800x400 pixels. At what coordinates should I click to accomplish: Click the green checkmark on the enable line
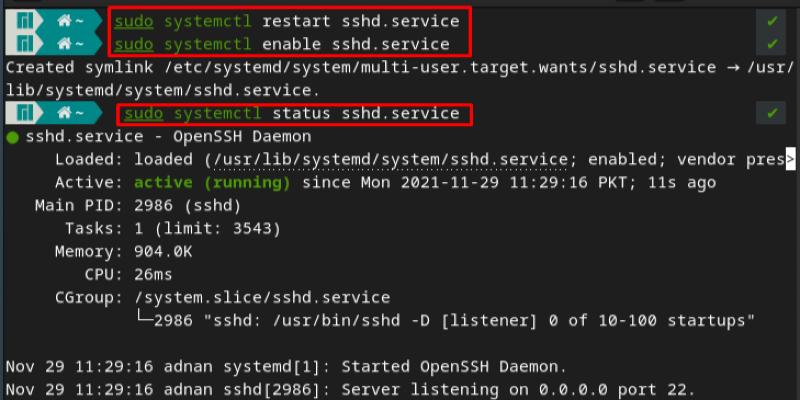[x=772, y=44]
